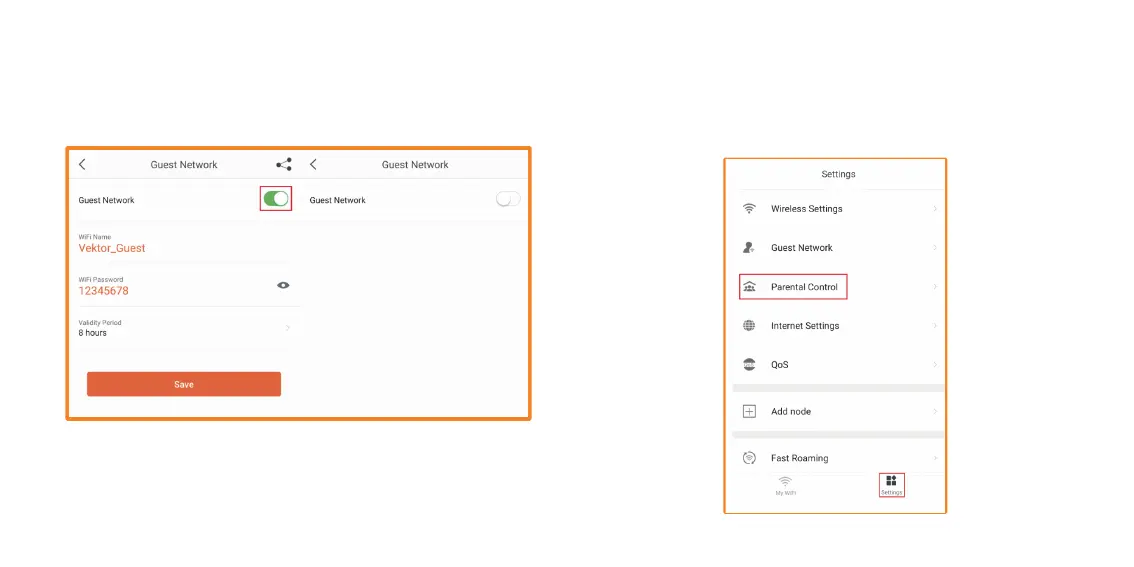Enable the disabled Guest Network switch
The height and width of the screenshot is (567, 1134).
click(508, 200)
